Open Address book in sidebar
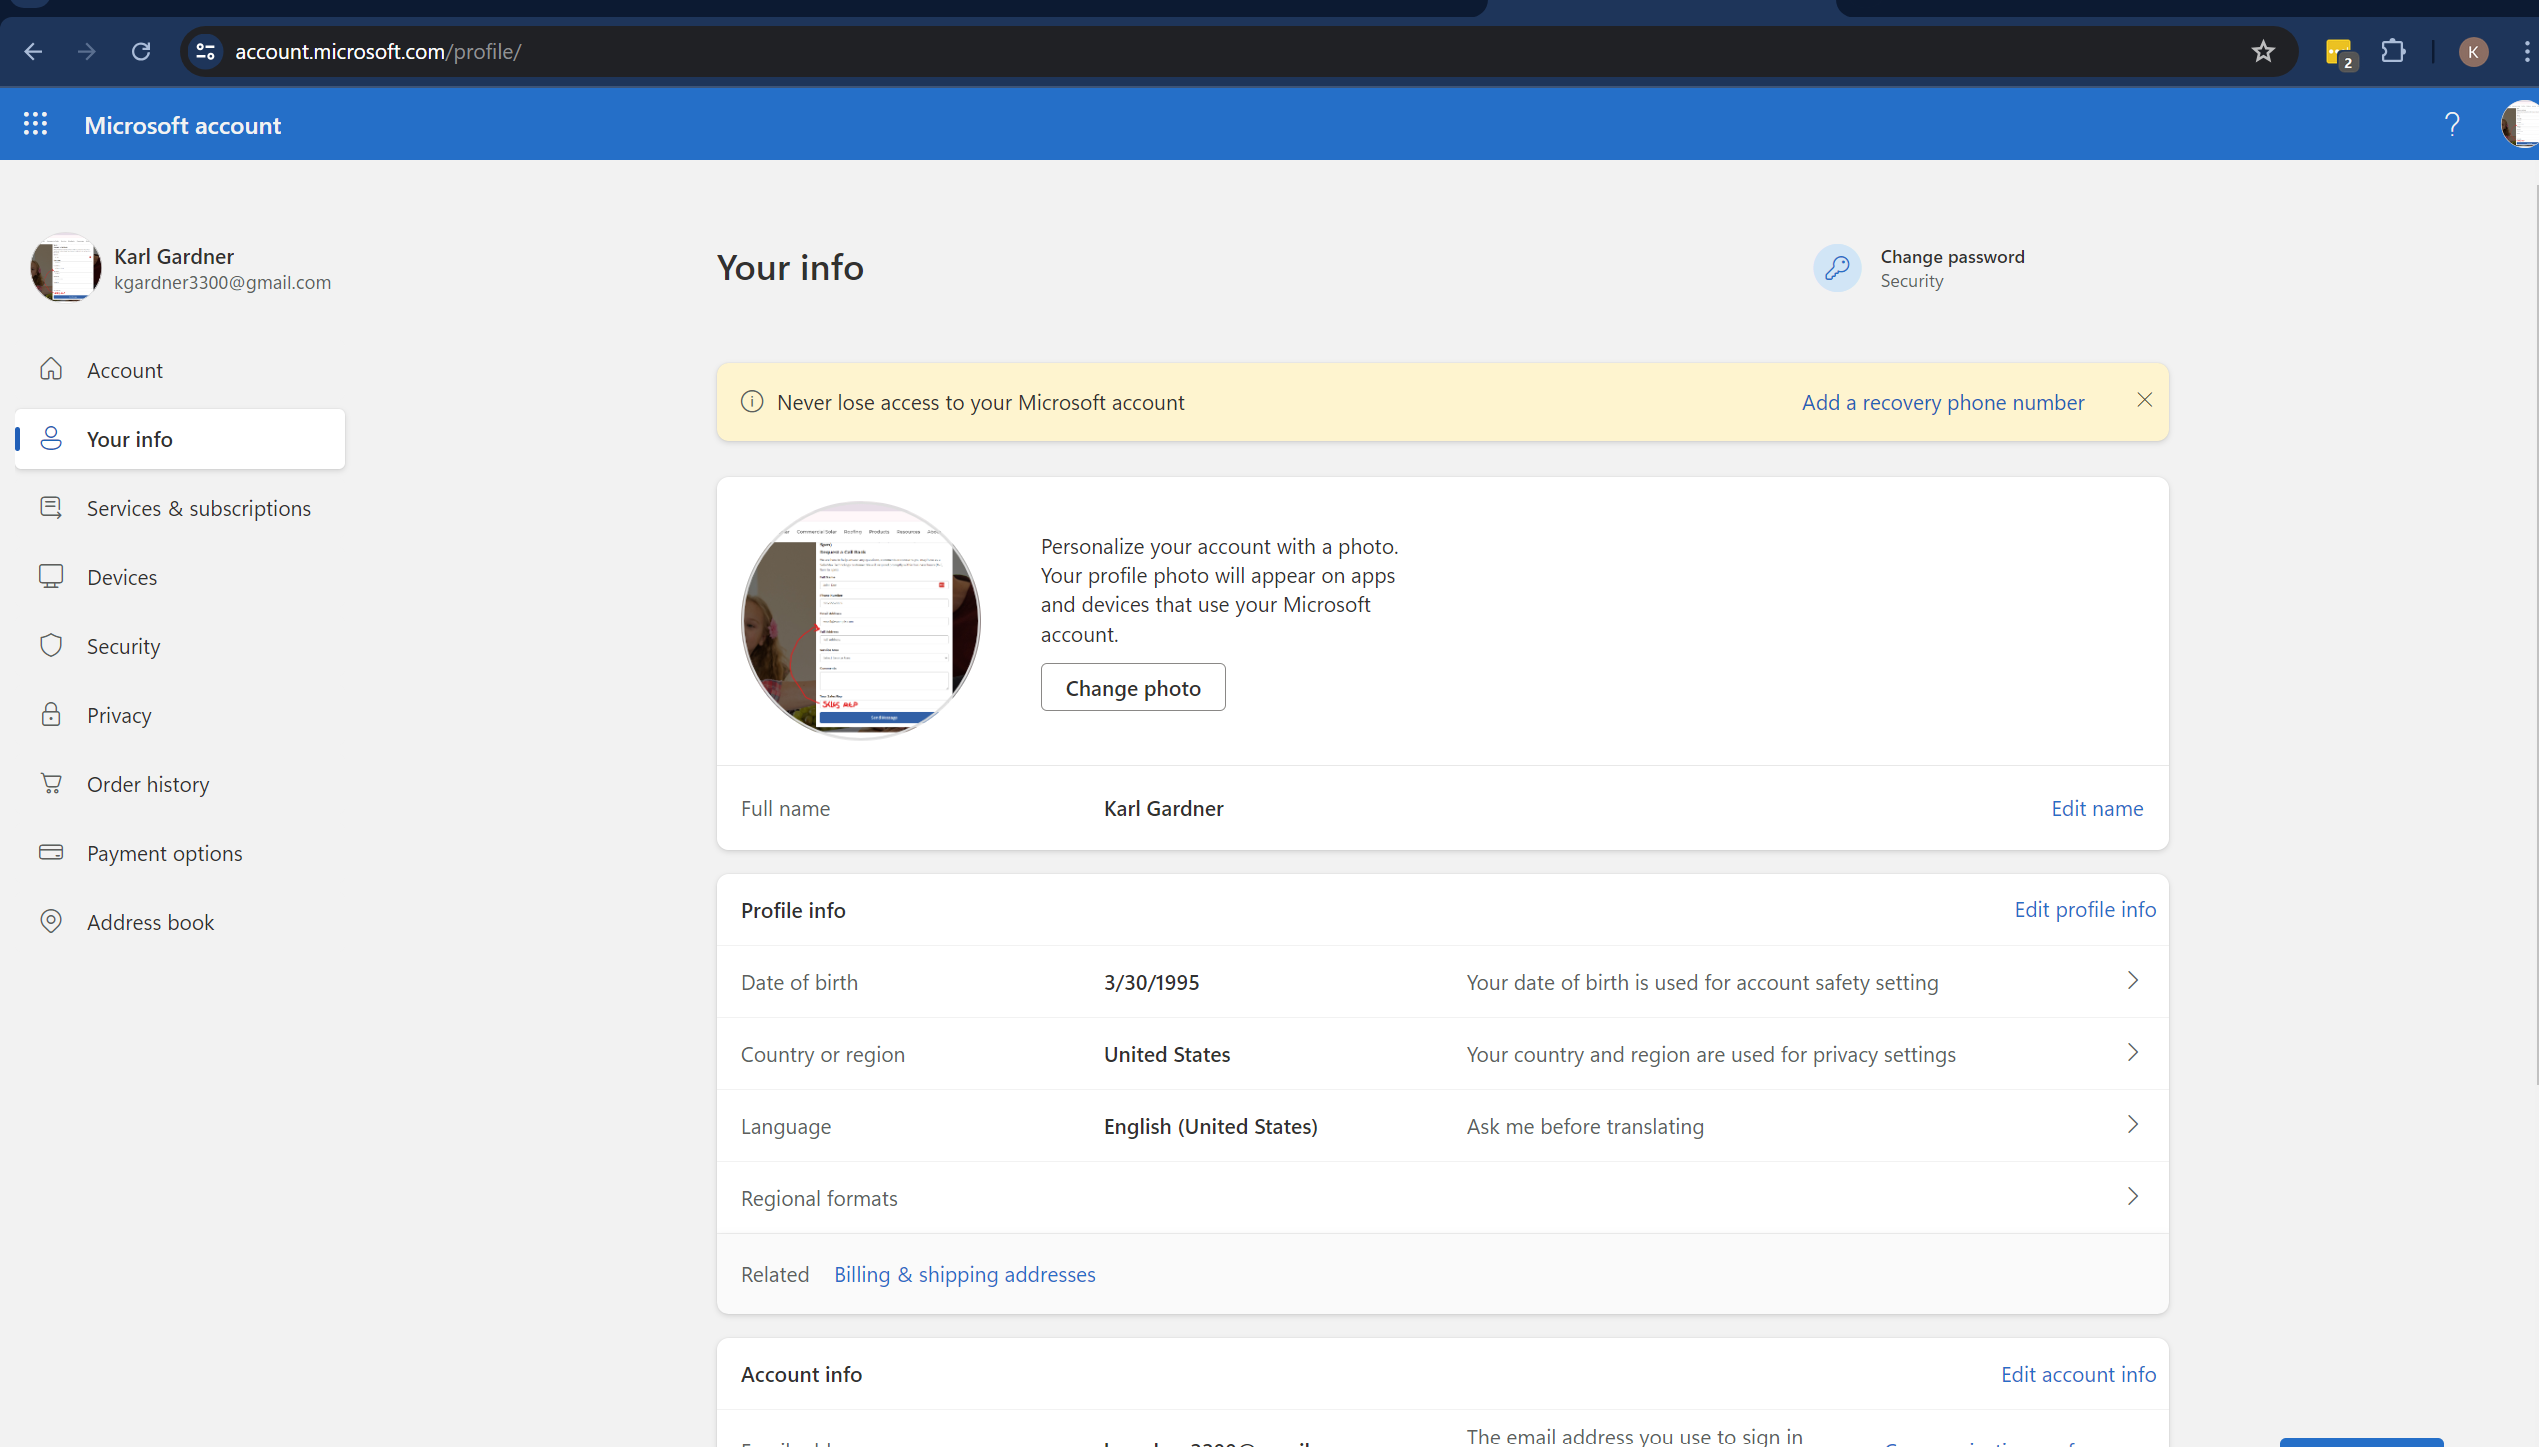The height and width of the screenshot is (1447, 2539). [x=180, y=922]
